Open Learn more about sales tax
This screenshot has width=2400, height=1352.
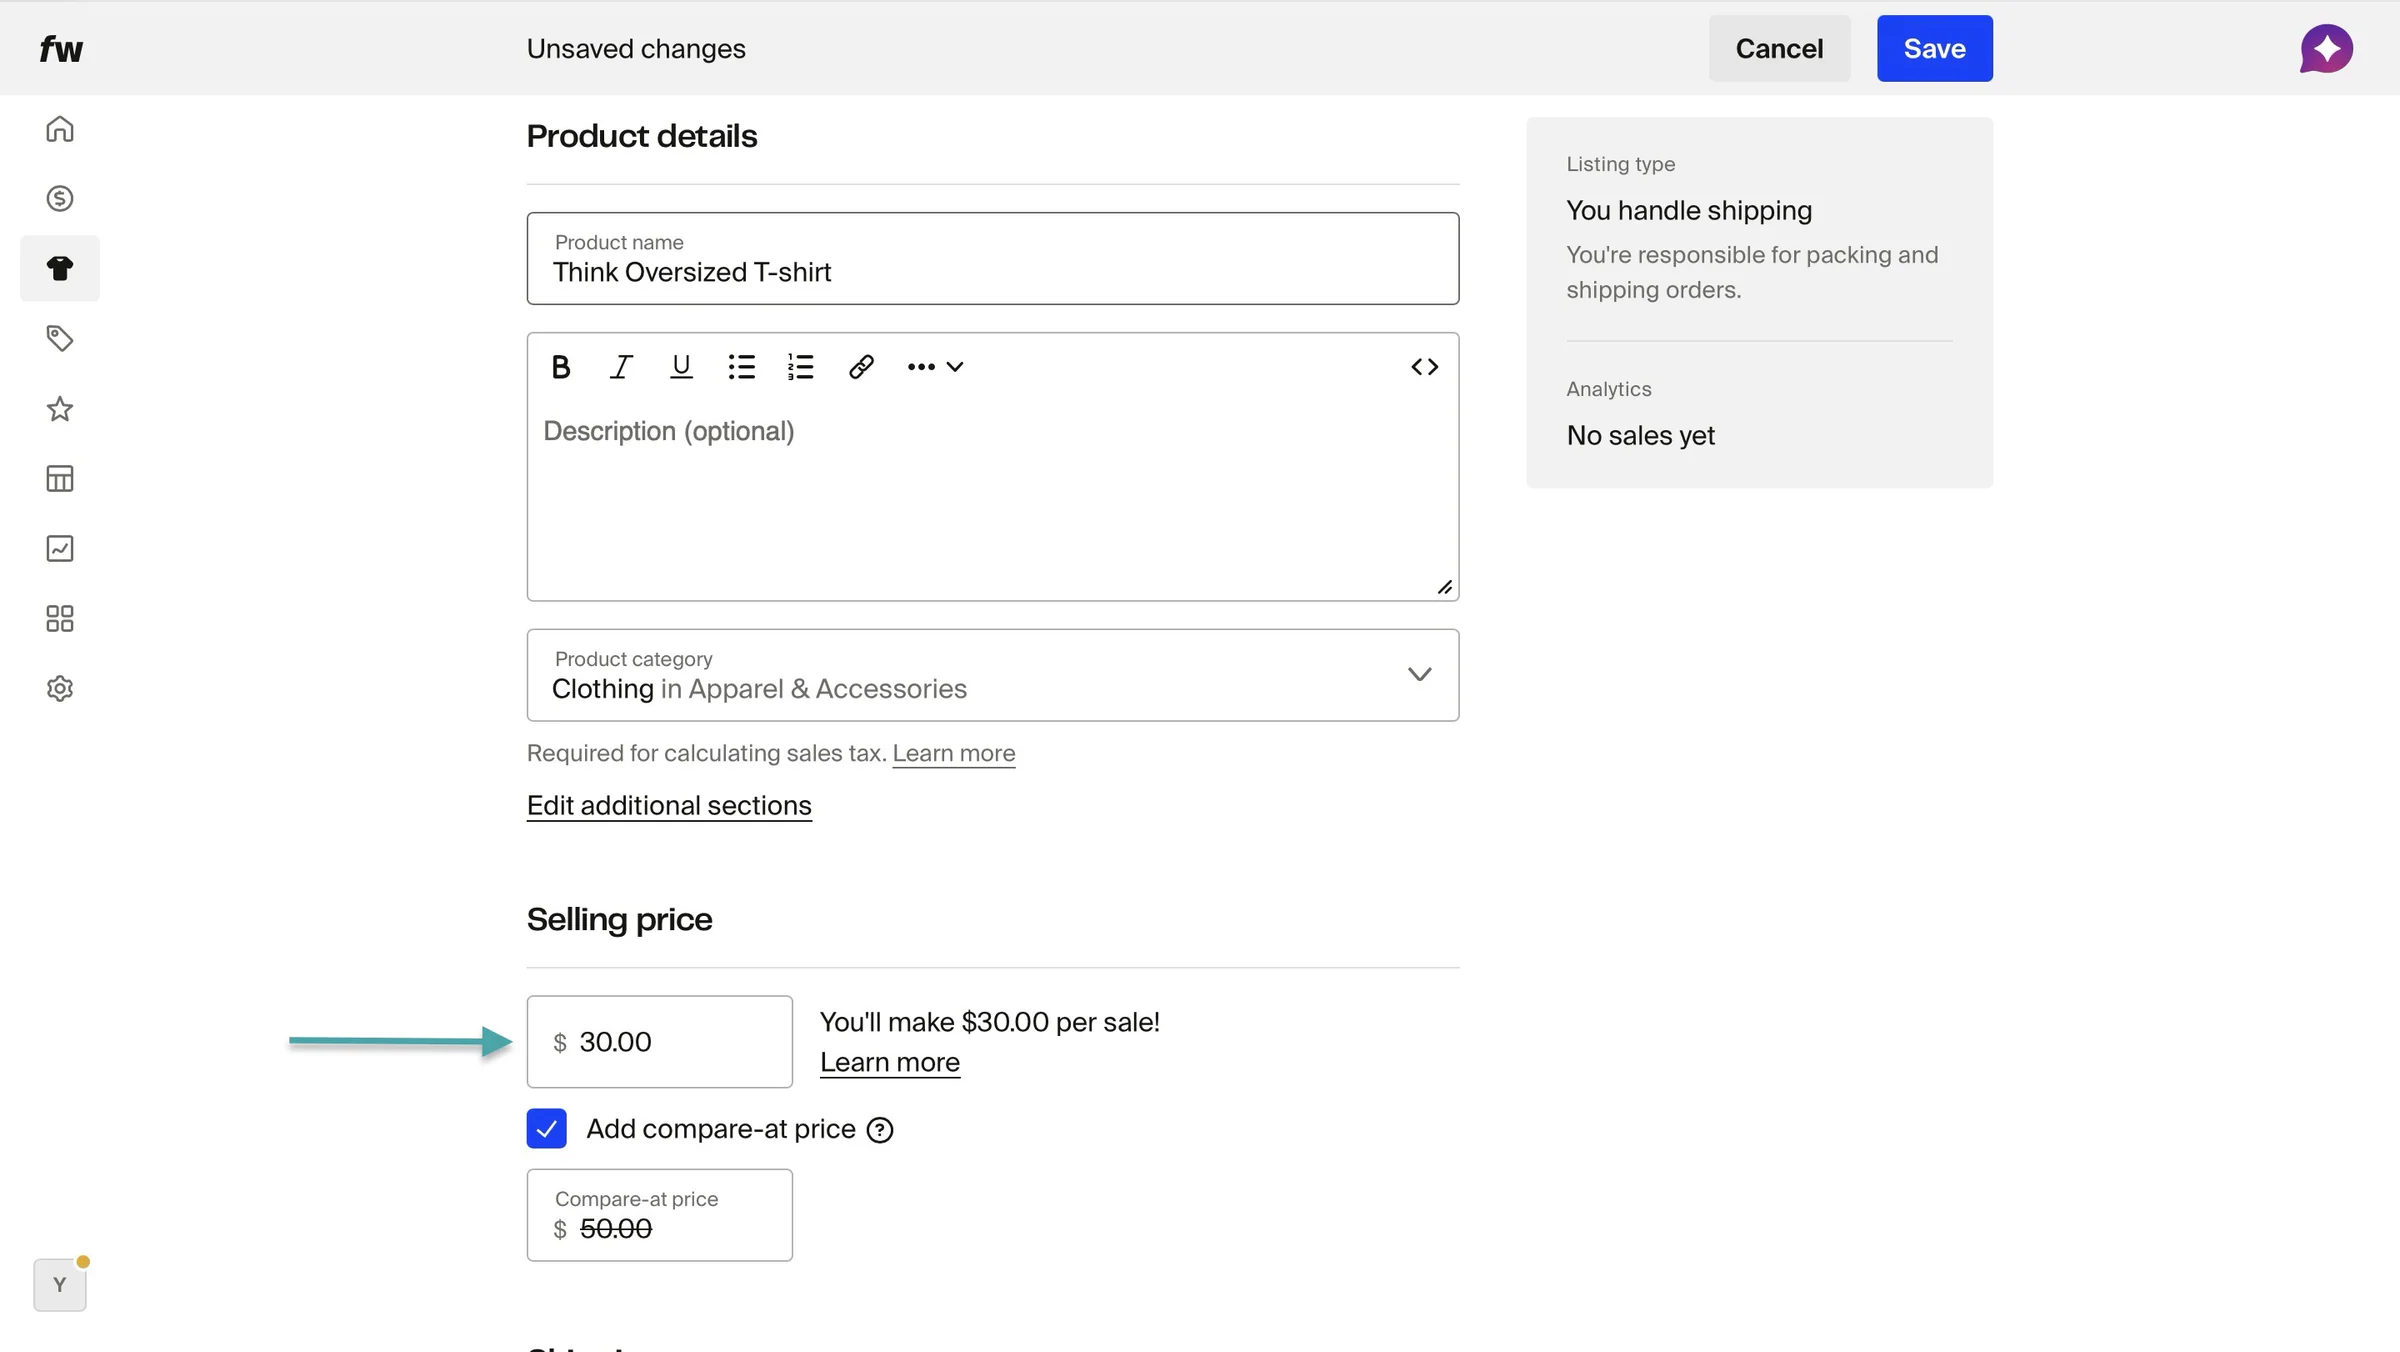pyautogui.click(x=953, y=753)
